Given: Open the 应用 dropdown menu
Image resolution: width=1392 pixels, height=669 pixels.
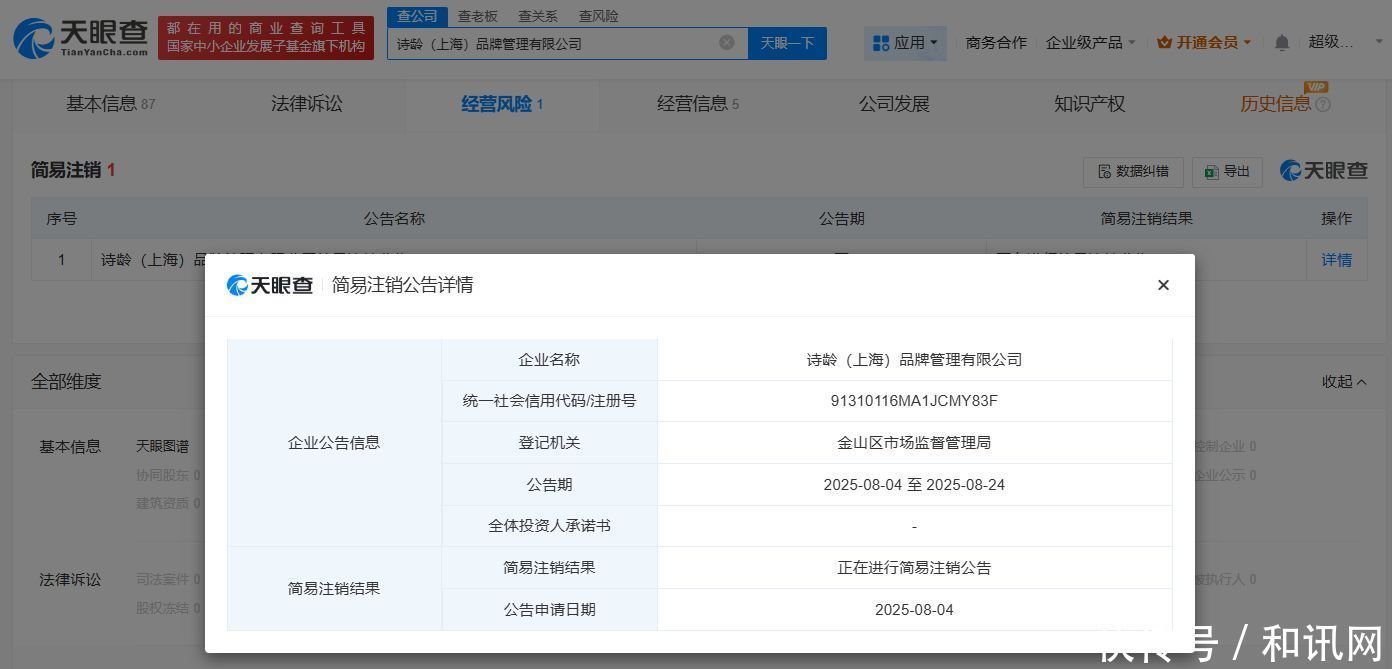Looking at the screenshot, I should click(x=905, y=43).
